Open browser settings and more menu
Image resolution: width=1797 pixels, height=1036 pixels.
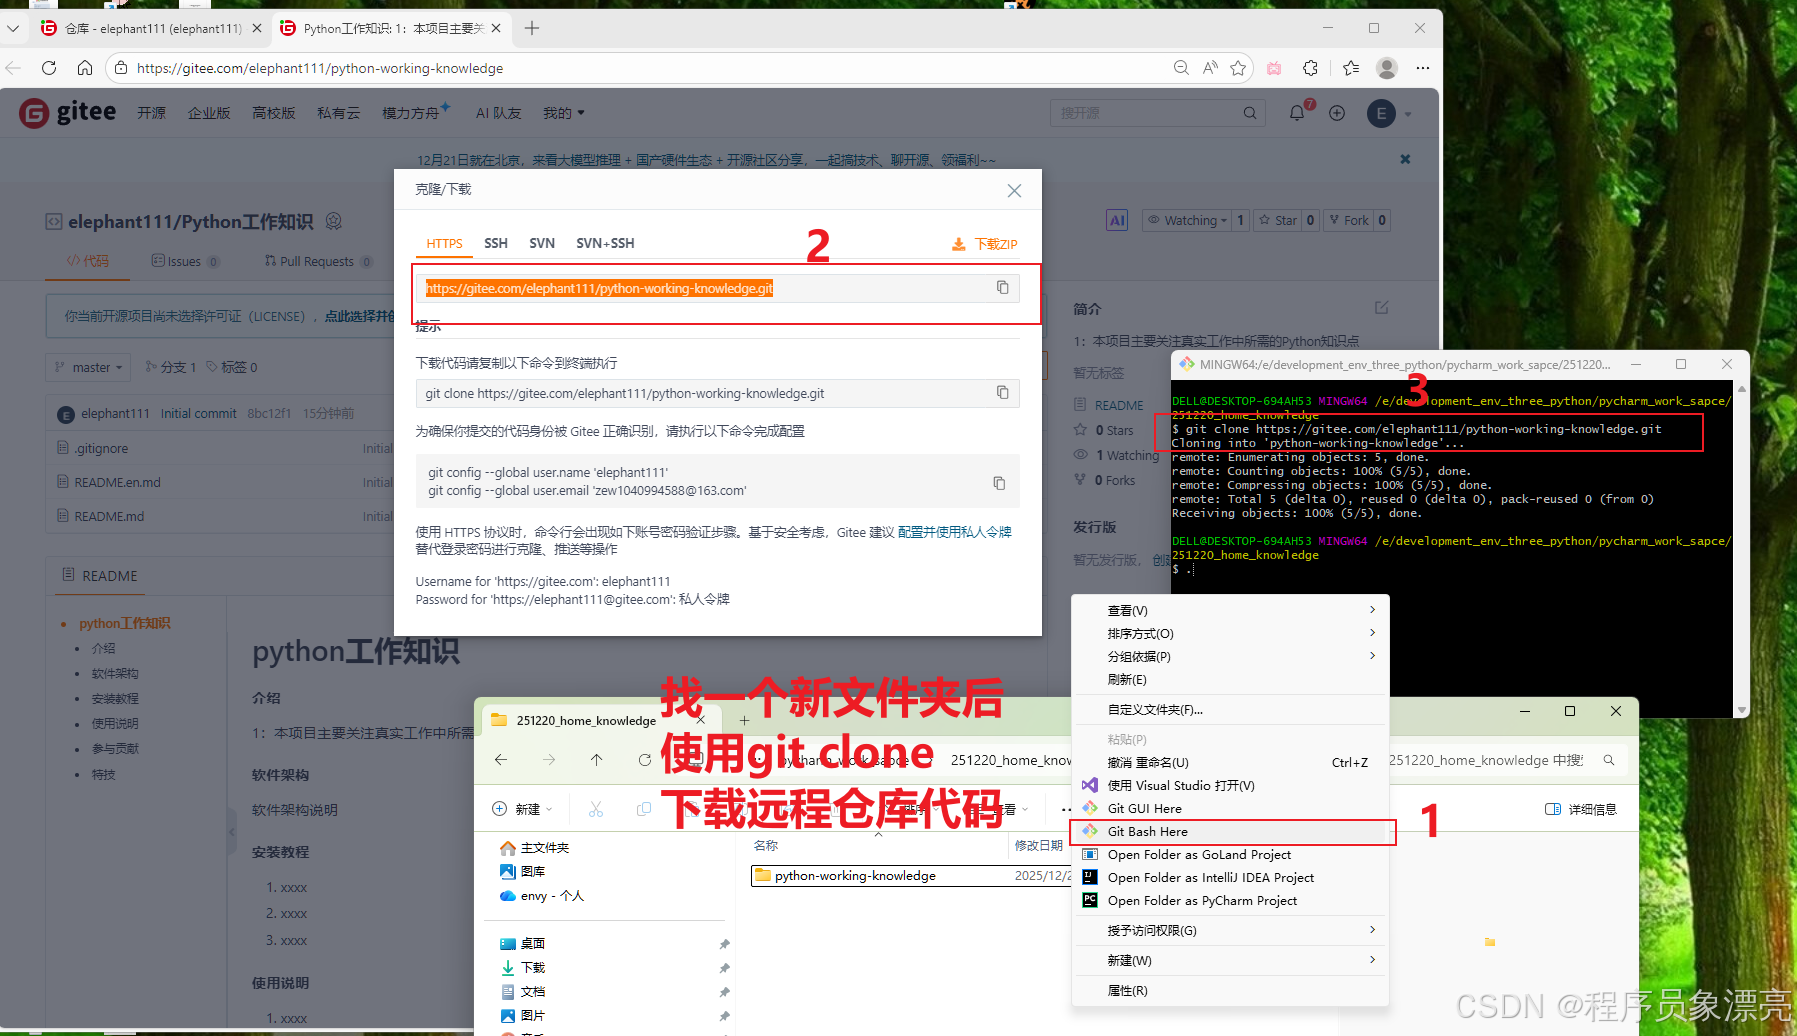tap(1423, 68)
